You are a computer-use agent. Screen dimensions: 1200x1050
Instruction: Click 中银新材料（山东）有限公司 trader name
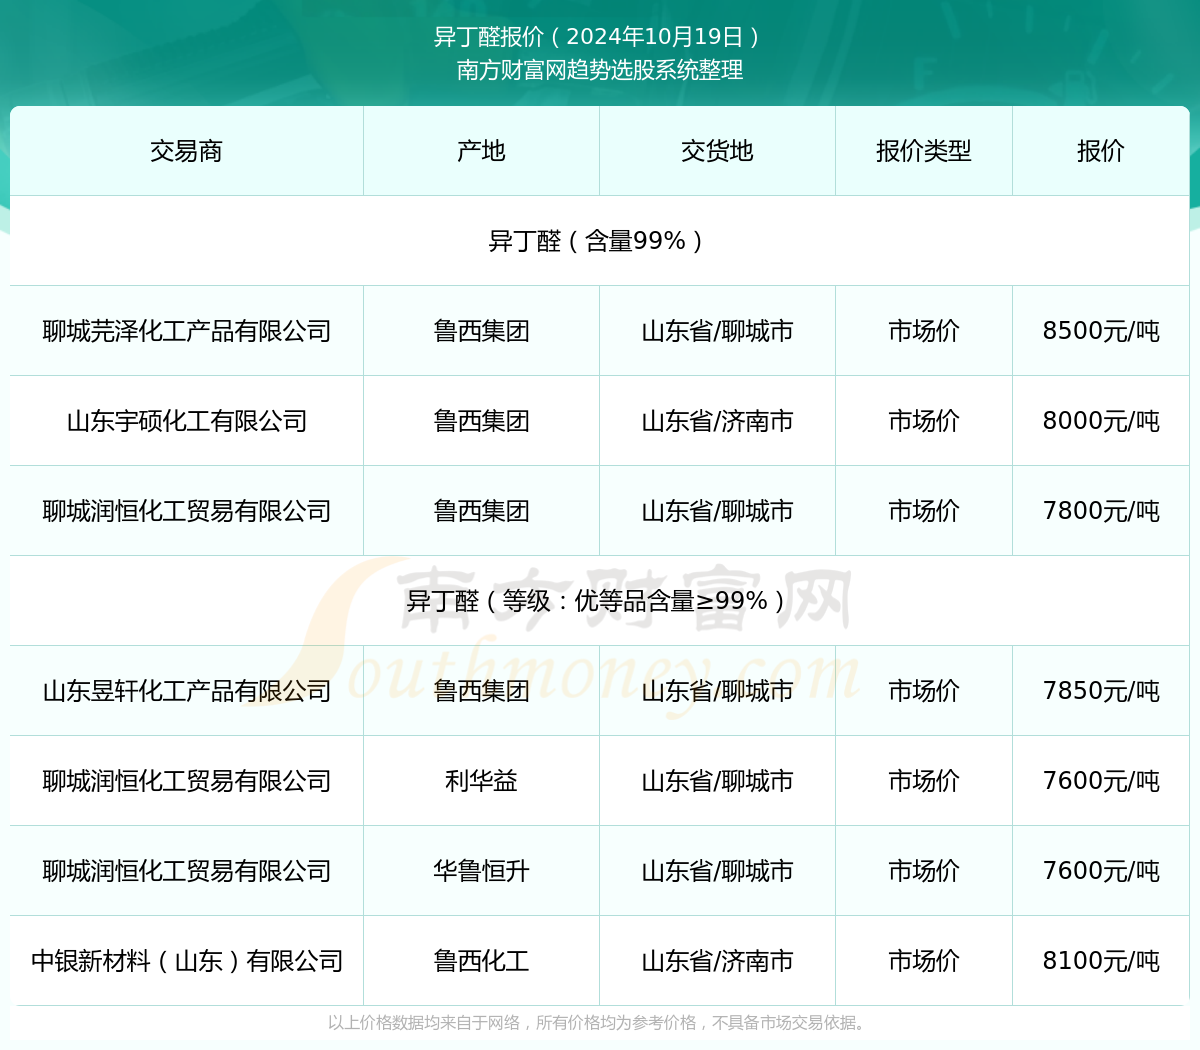(187, 961)
